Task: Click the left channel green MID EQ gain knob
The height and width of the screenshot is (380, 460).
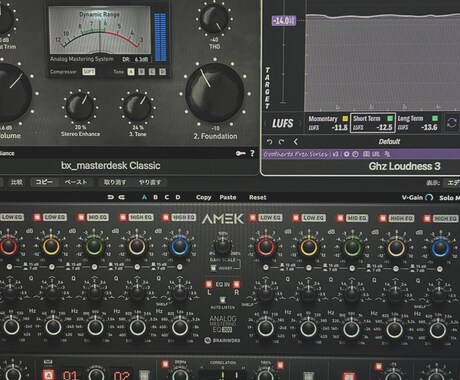Action: (x=94, y=247)
